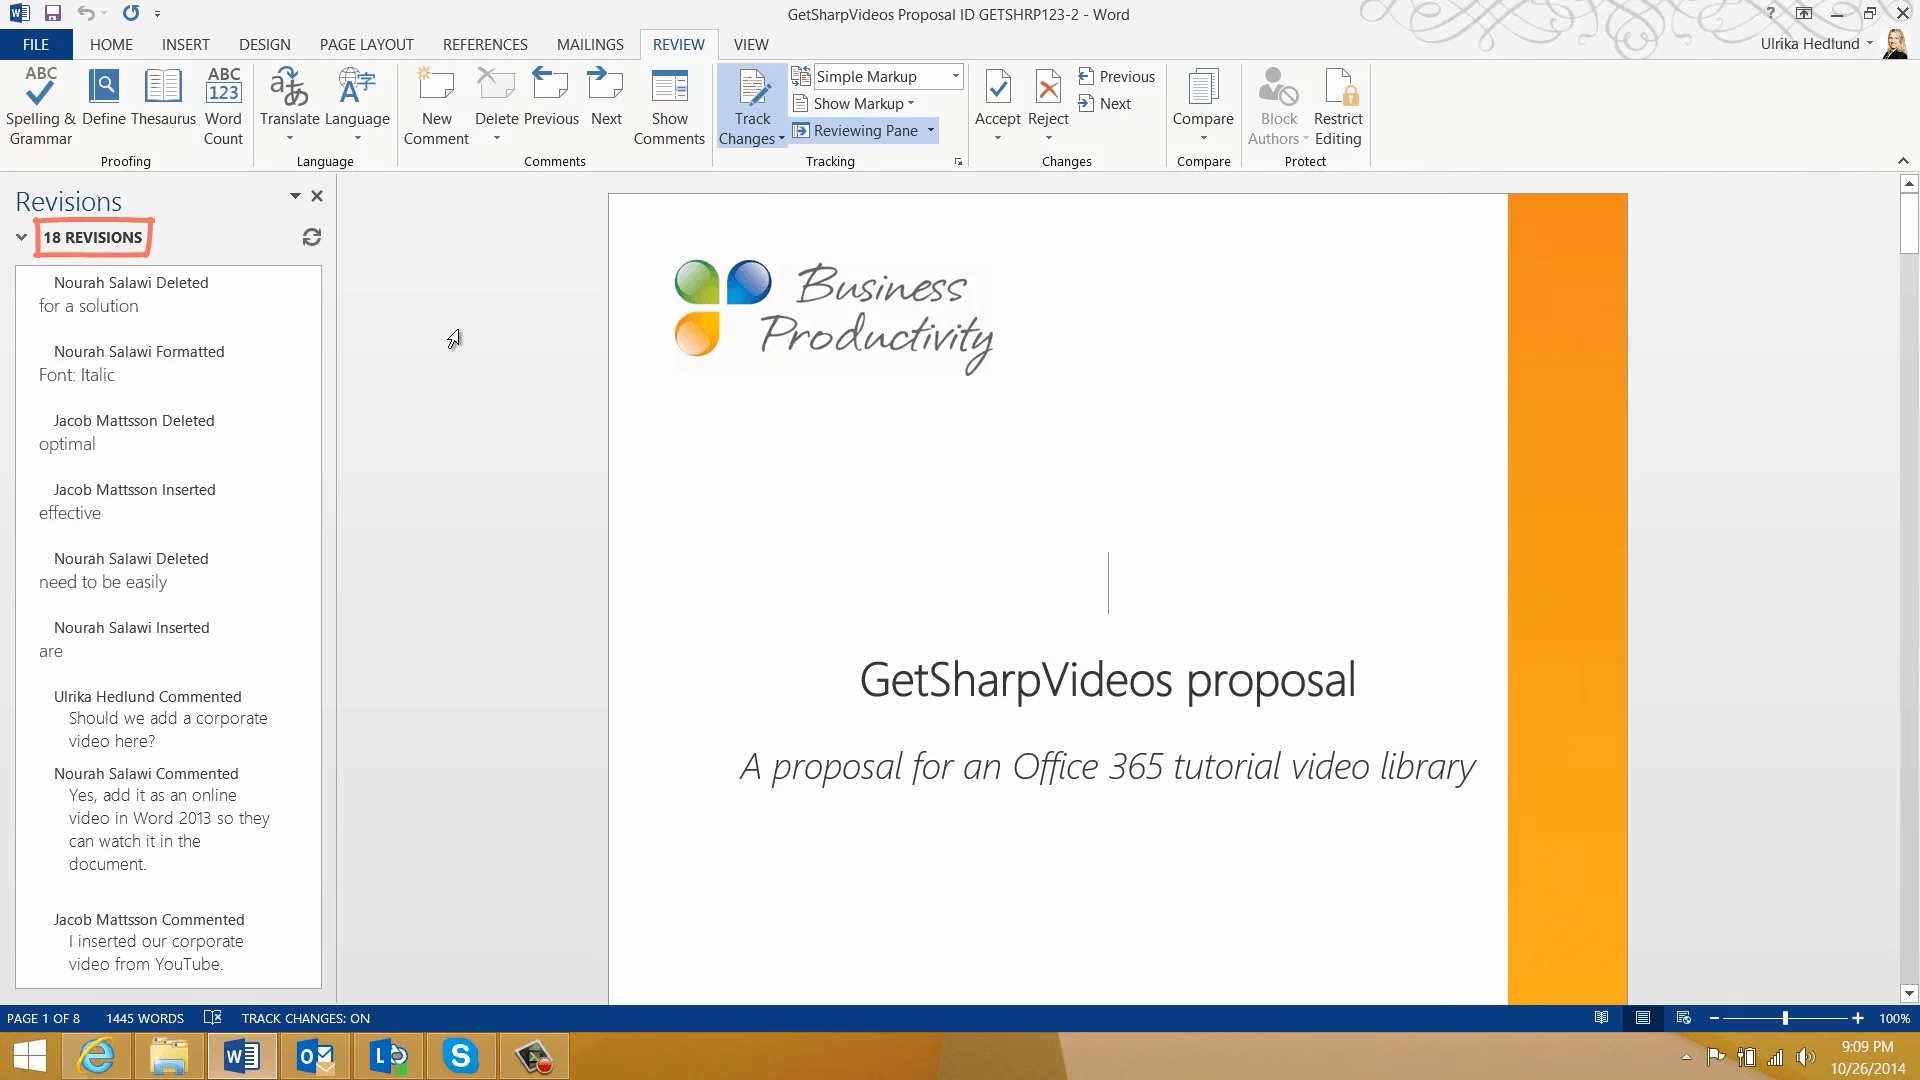Open the FILE menu

36,44
